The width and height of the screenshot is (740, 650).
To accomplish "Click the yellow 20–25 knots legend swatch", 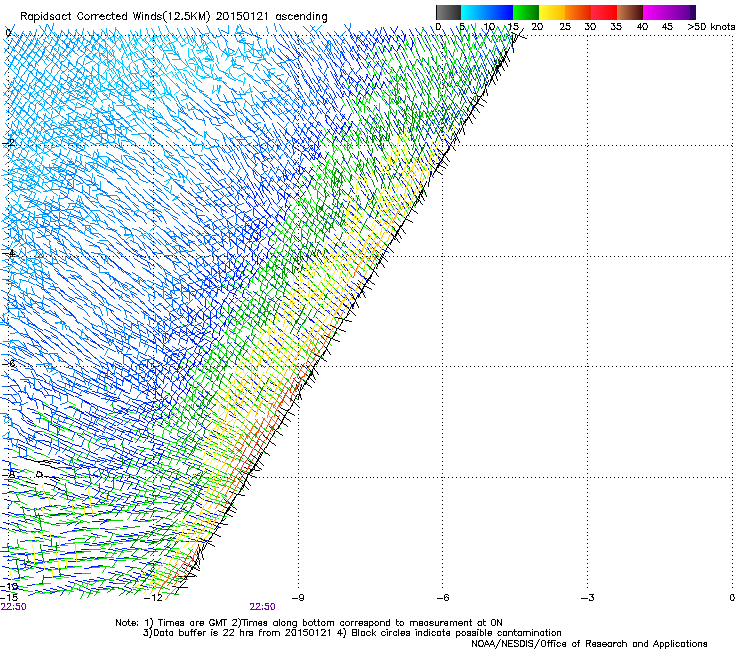I will point(552,12).
